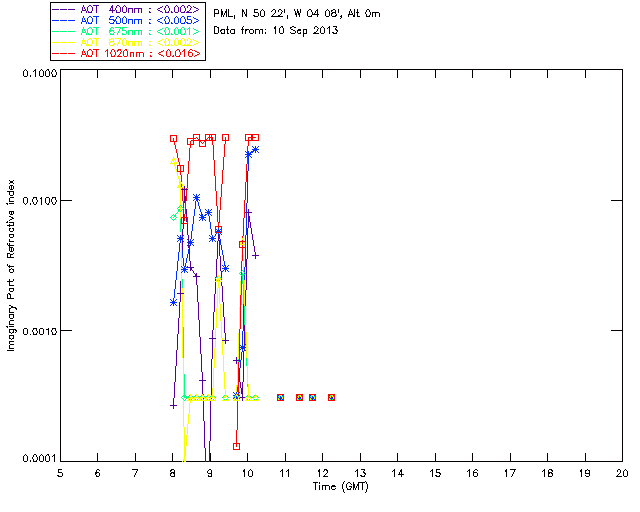
Task: Click the AOT 400nm legend entry
Action: (x=127, y=9)
